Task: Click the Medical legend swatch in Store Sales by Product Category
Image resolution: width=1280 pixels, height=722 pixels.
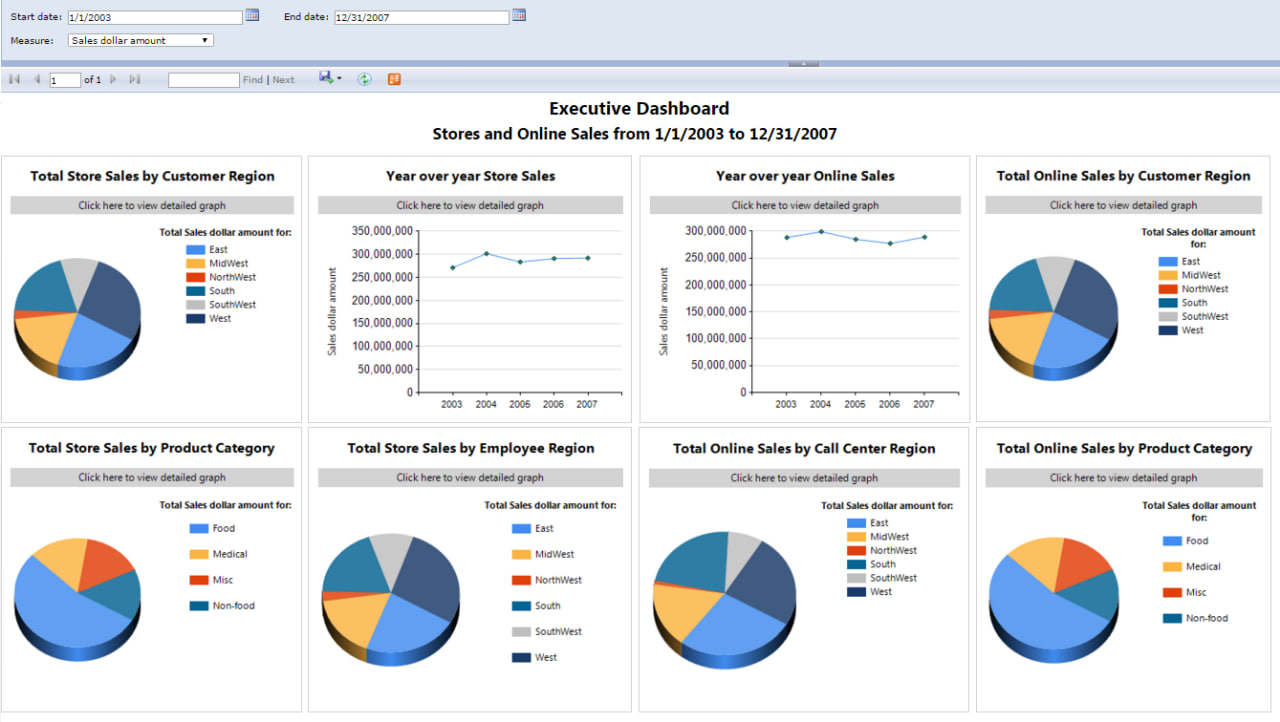Action: pos(199,554)
